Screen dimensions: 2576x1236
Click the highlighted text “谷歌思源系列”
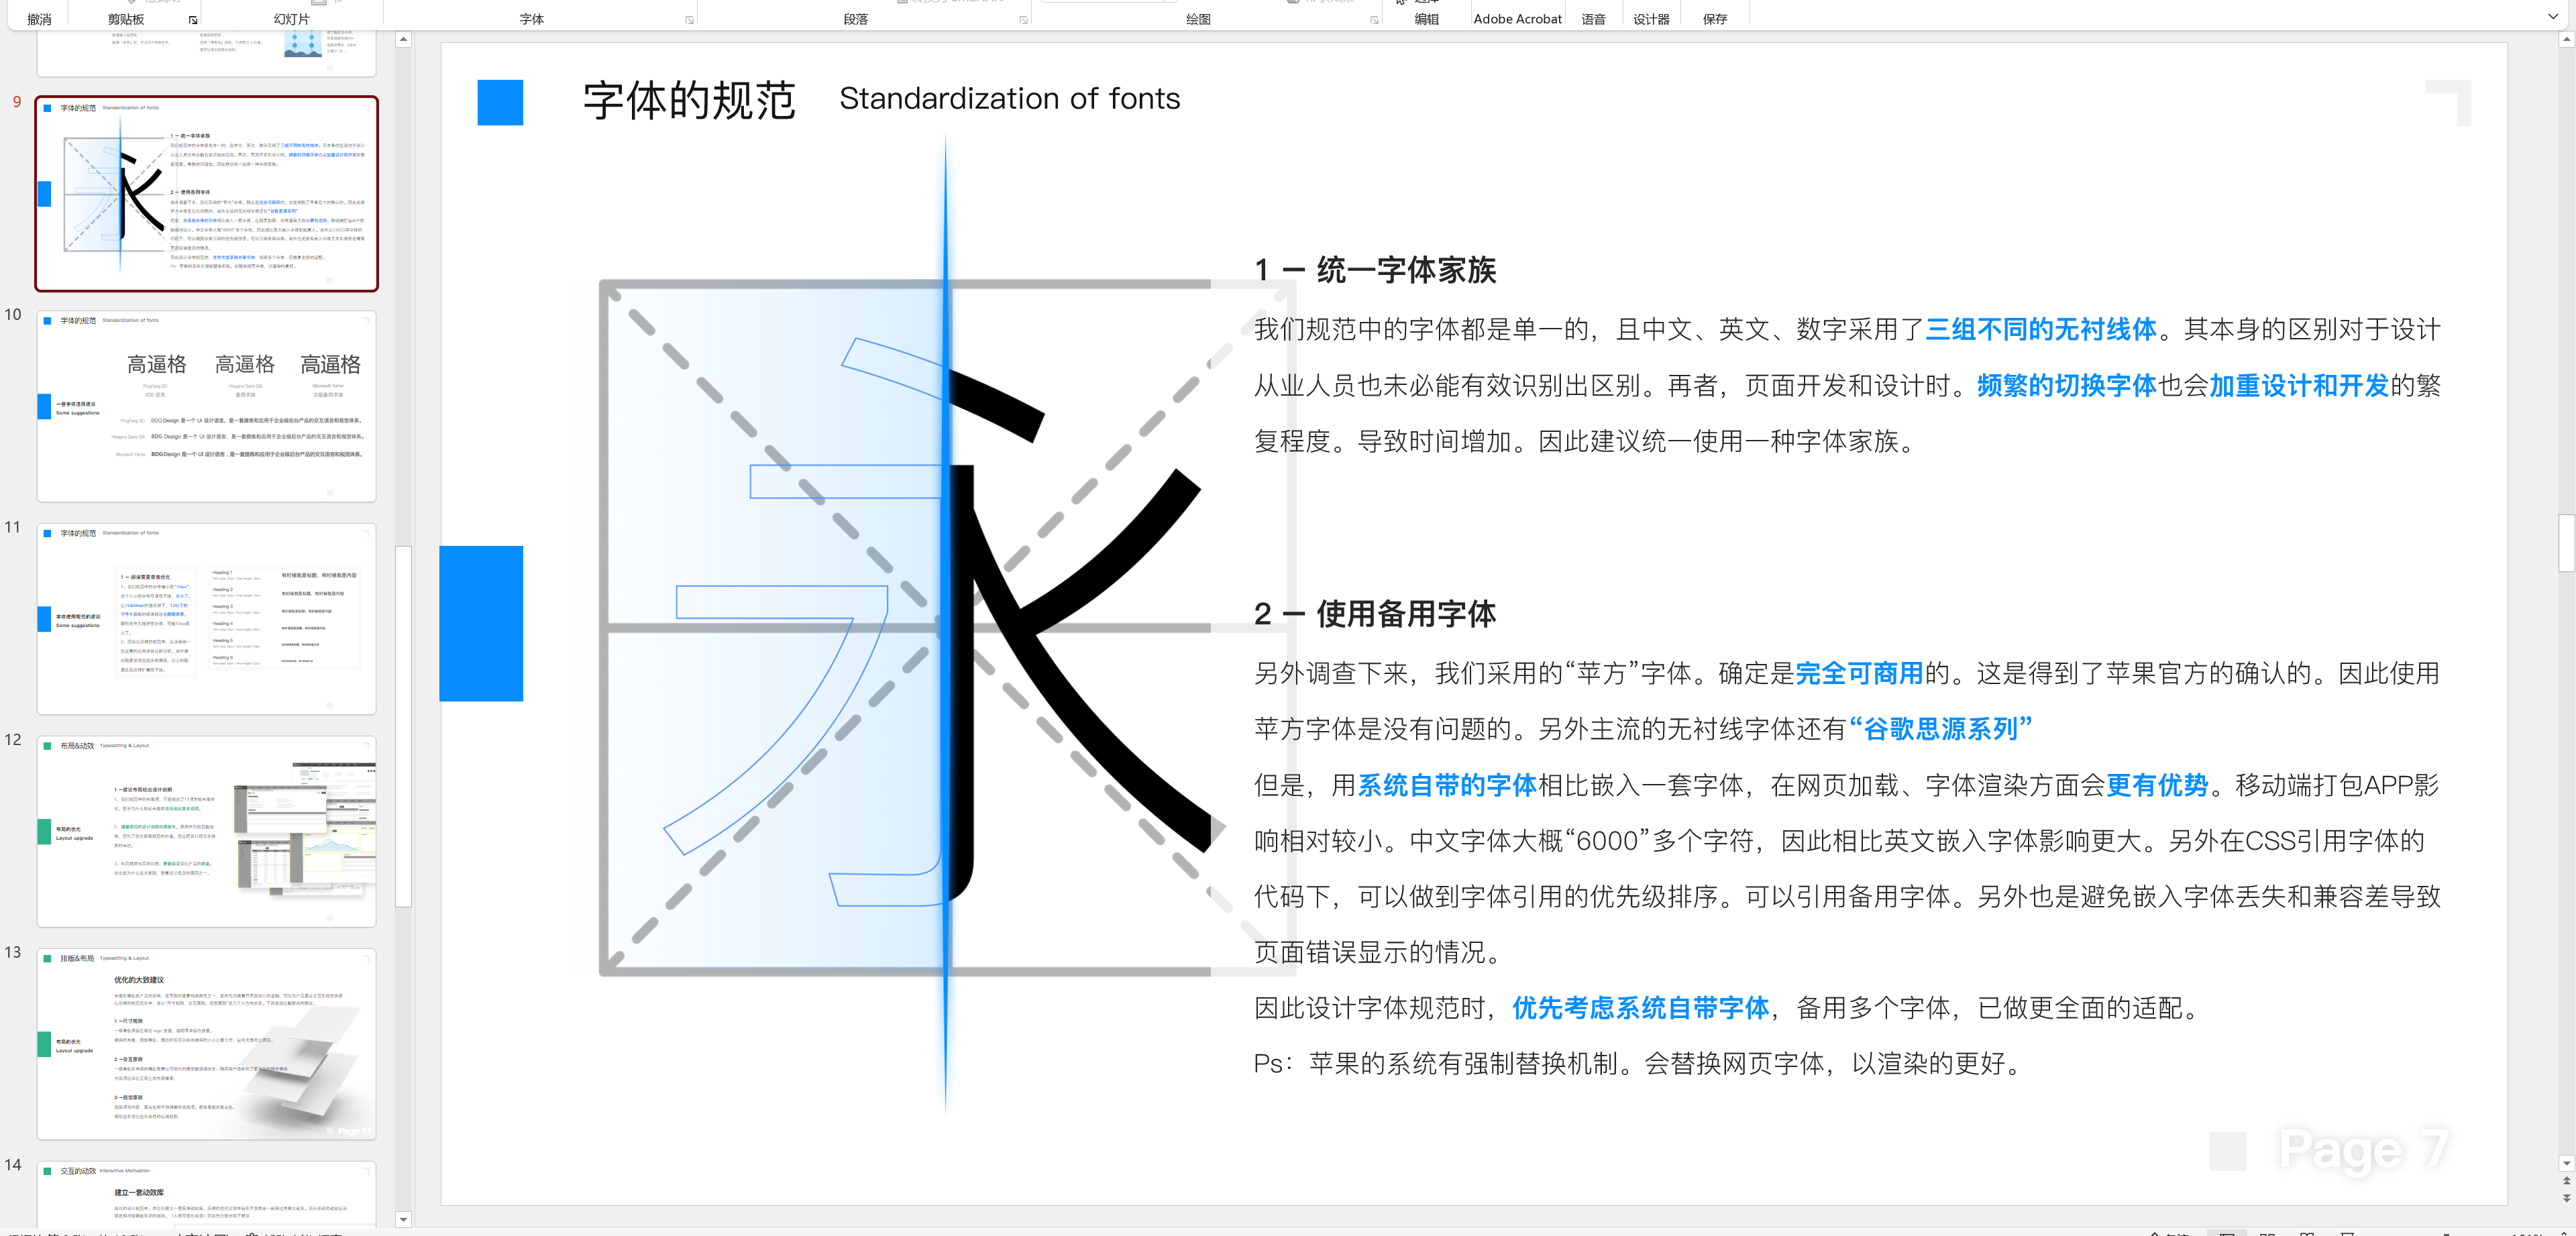point(1940,729)
